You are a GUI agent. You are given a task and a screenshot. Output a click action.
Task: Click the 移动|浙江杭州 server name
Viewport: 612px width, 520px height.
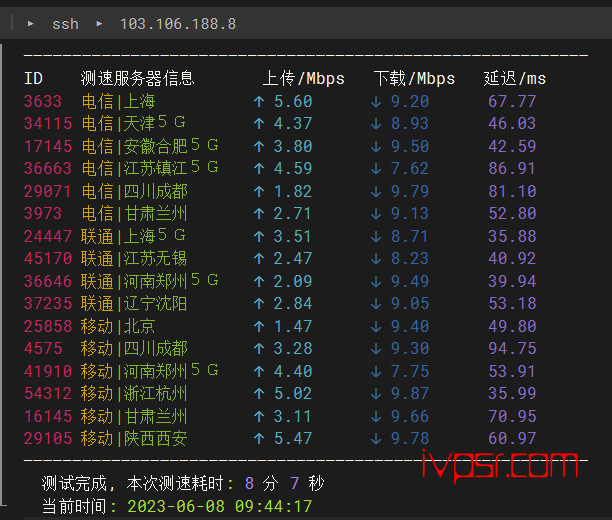pos(134,393)
